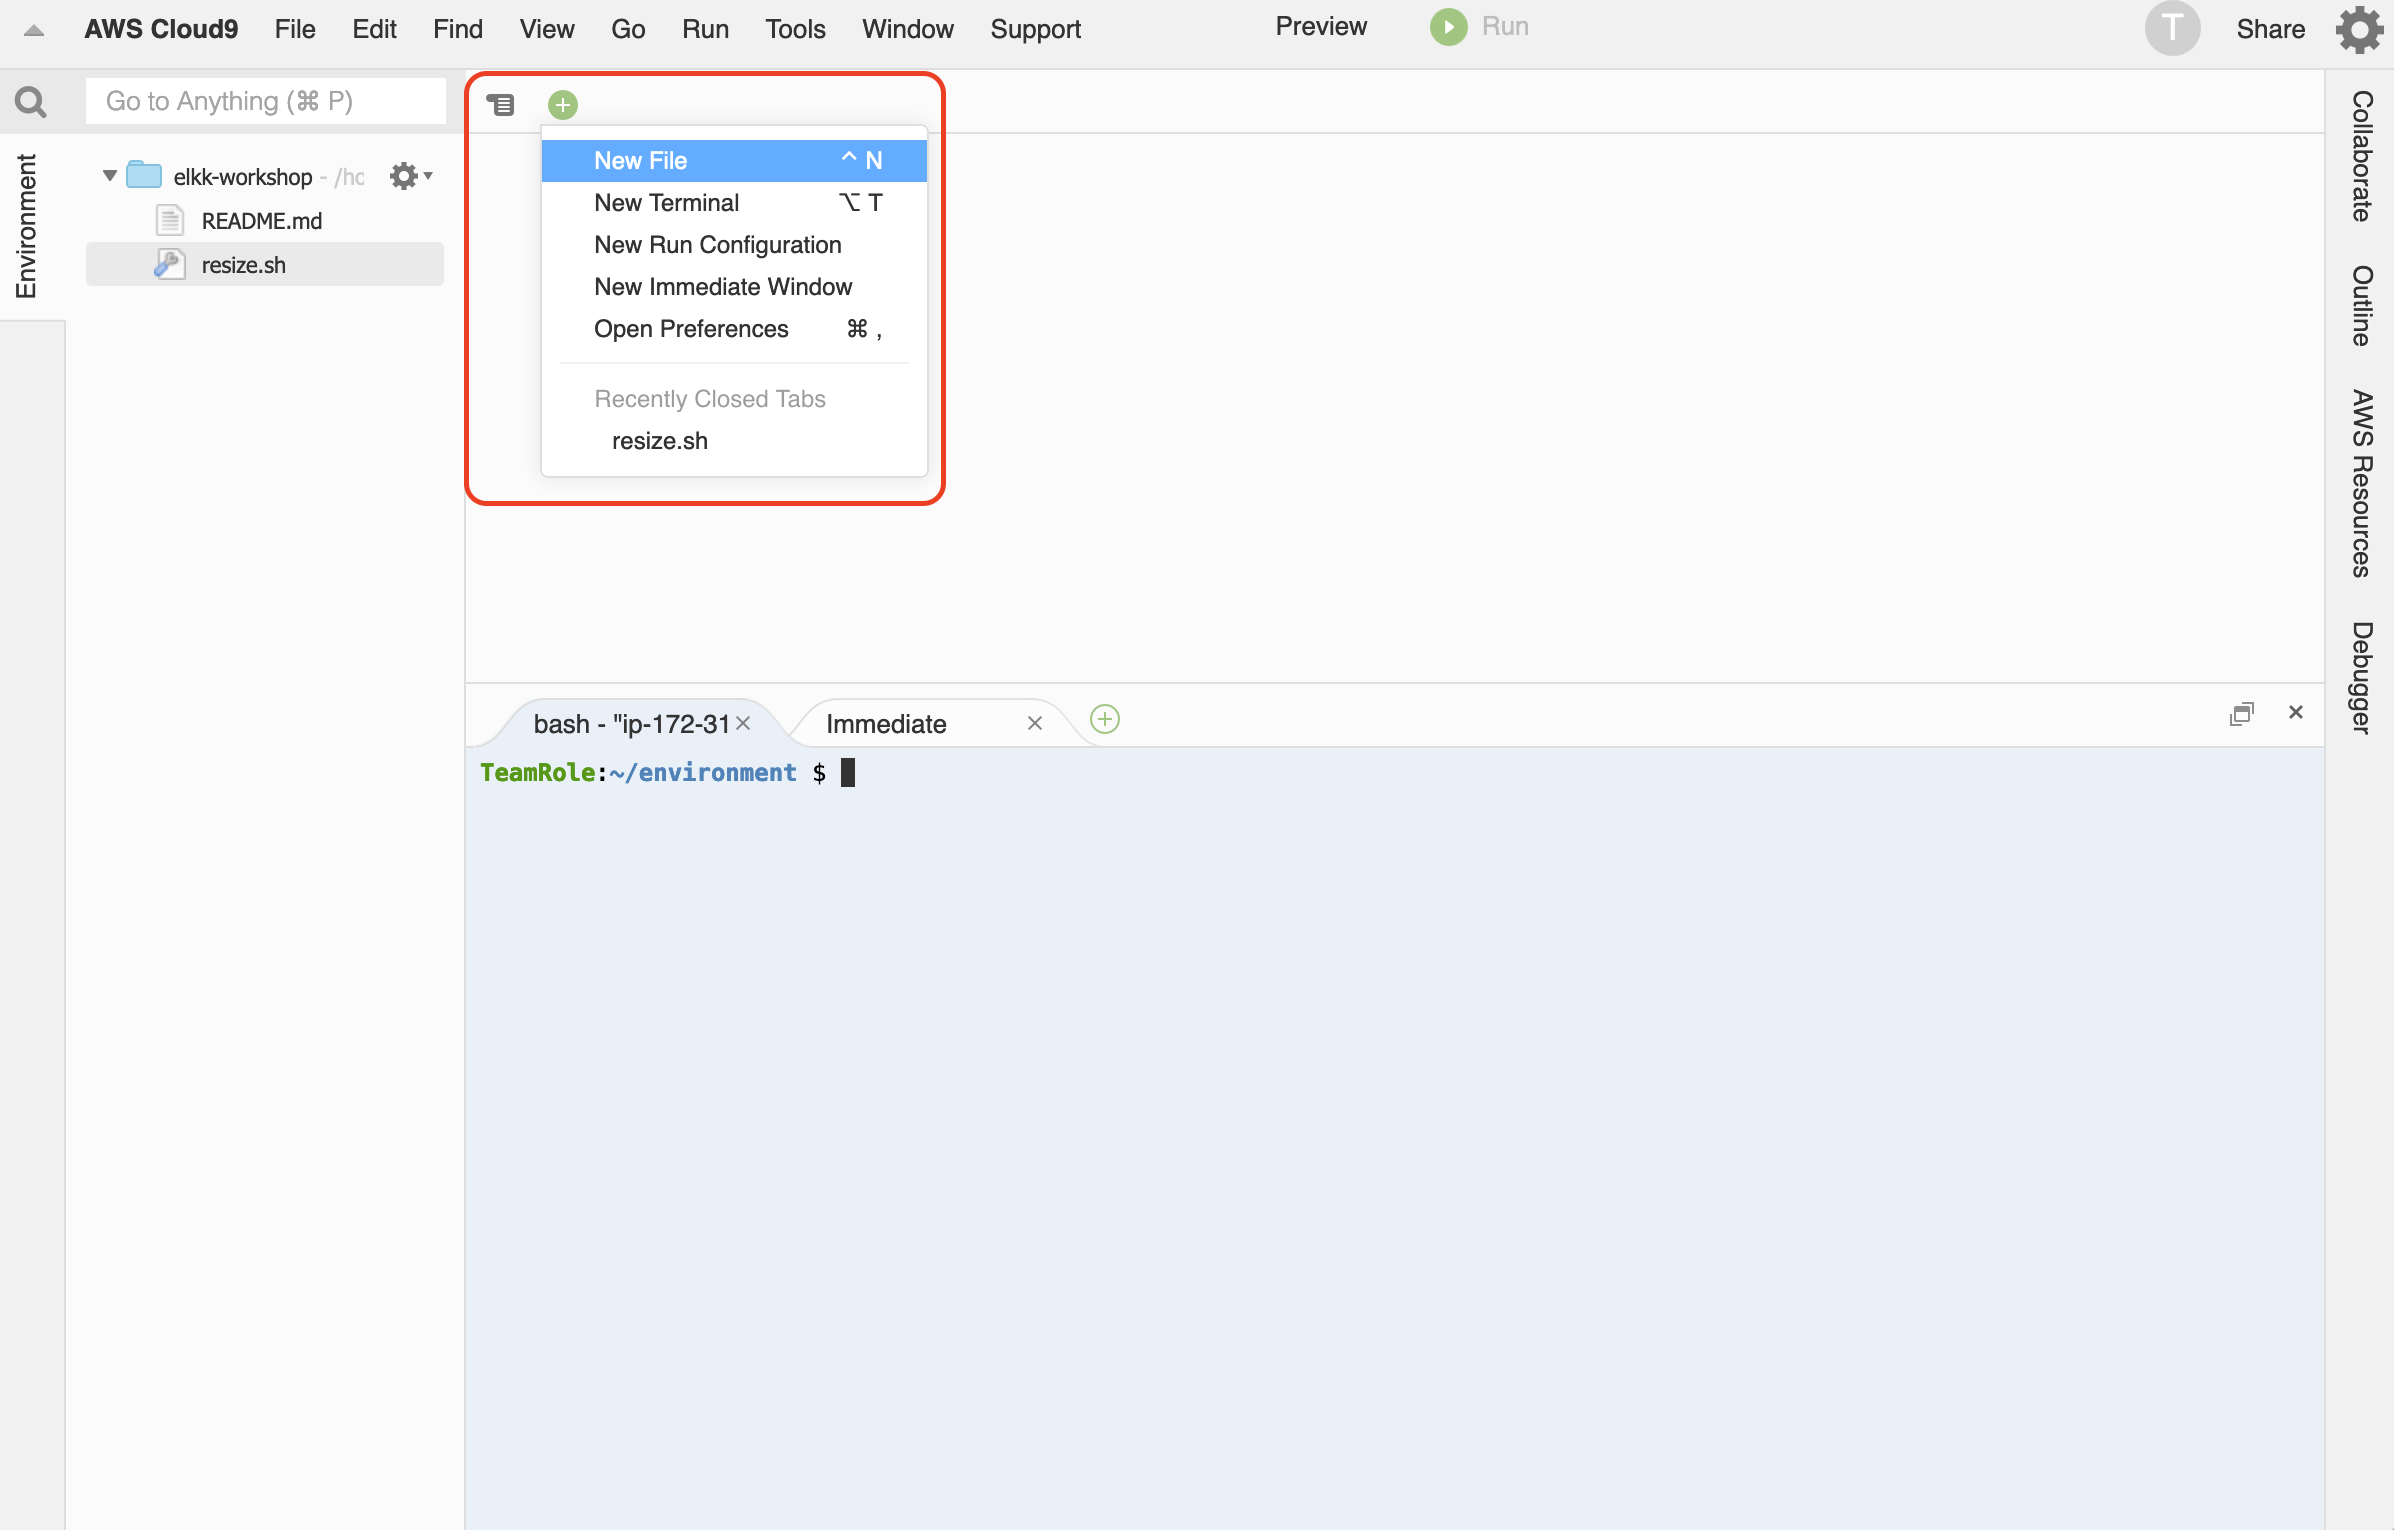Maximize the terminal pane with restore icon
2394x1530 pixels.
(x=2242, y=713)
